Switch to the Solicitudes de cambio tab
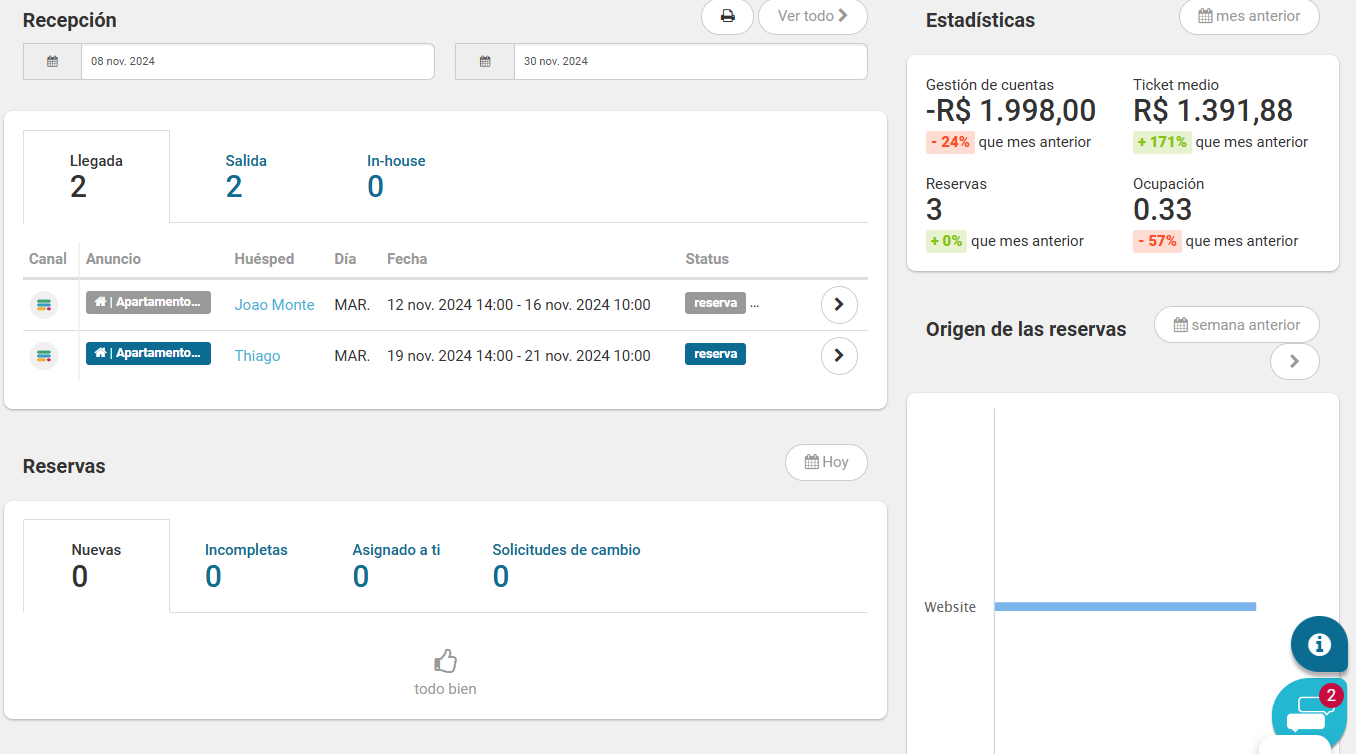 click(x=566, y=565)
